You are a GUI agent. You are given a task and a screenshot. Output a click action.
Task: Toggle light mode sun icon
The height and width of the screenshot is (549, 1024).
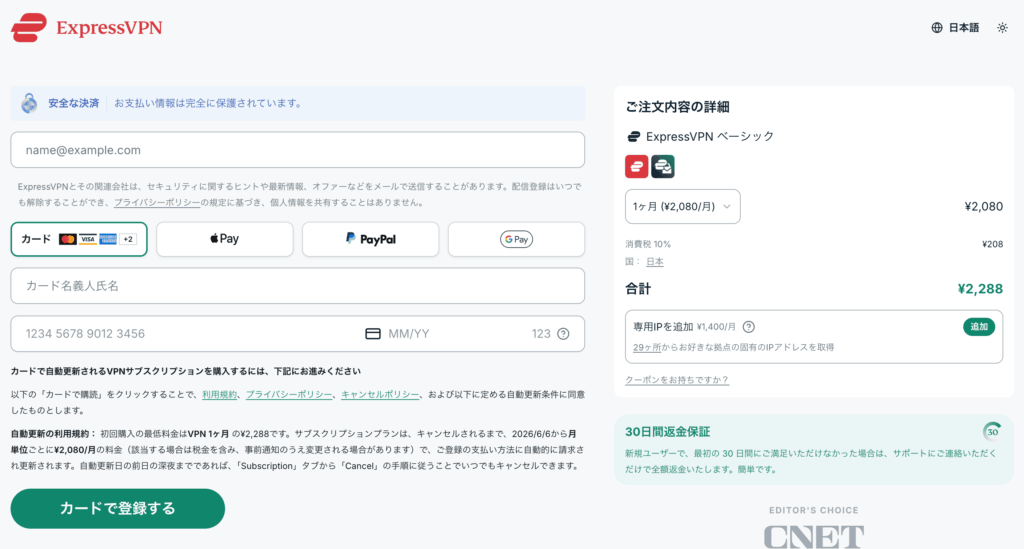[1002, 27]
